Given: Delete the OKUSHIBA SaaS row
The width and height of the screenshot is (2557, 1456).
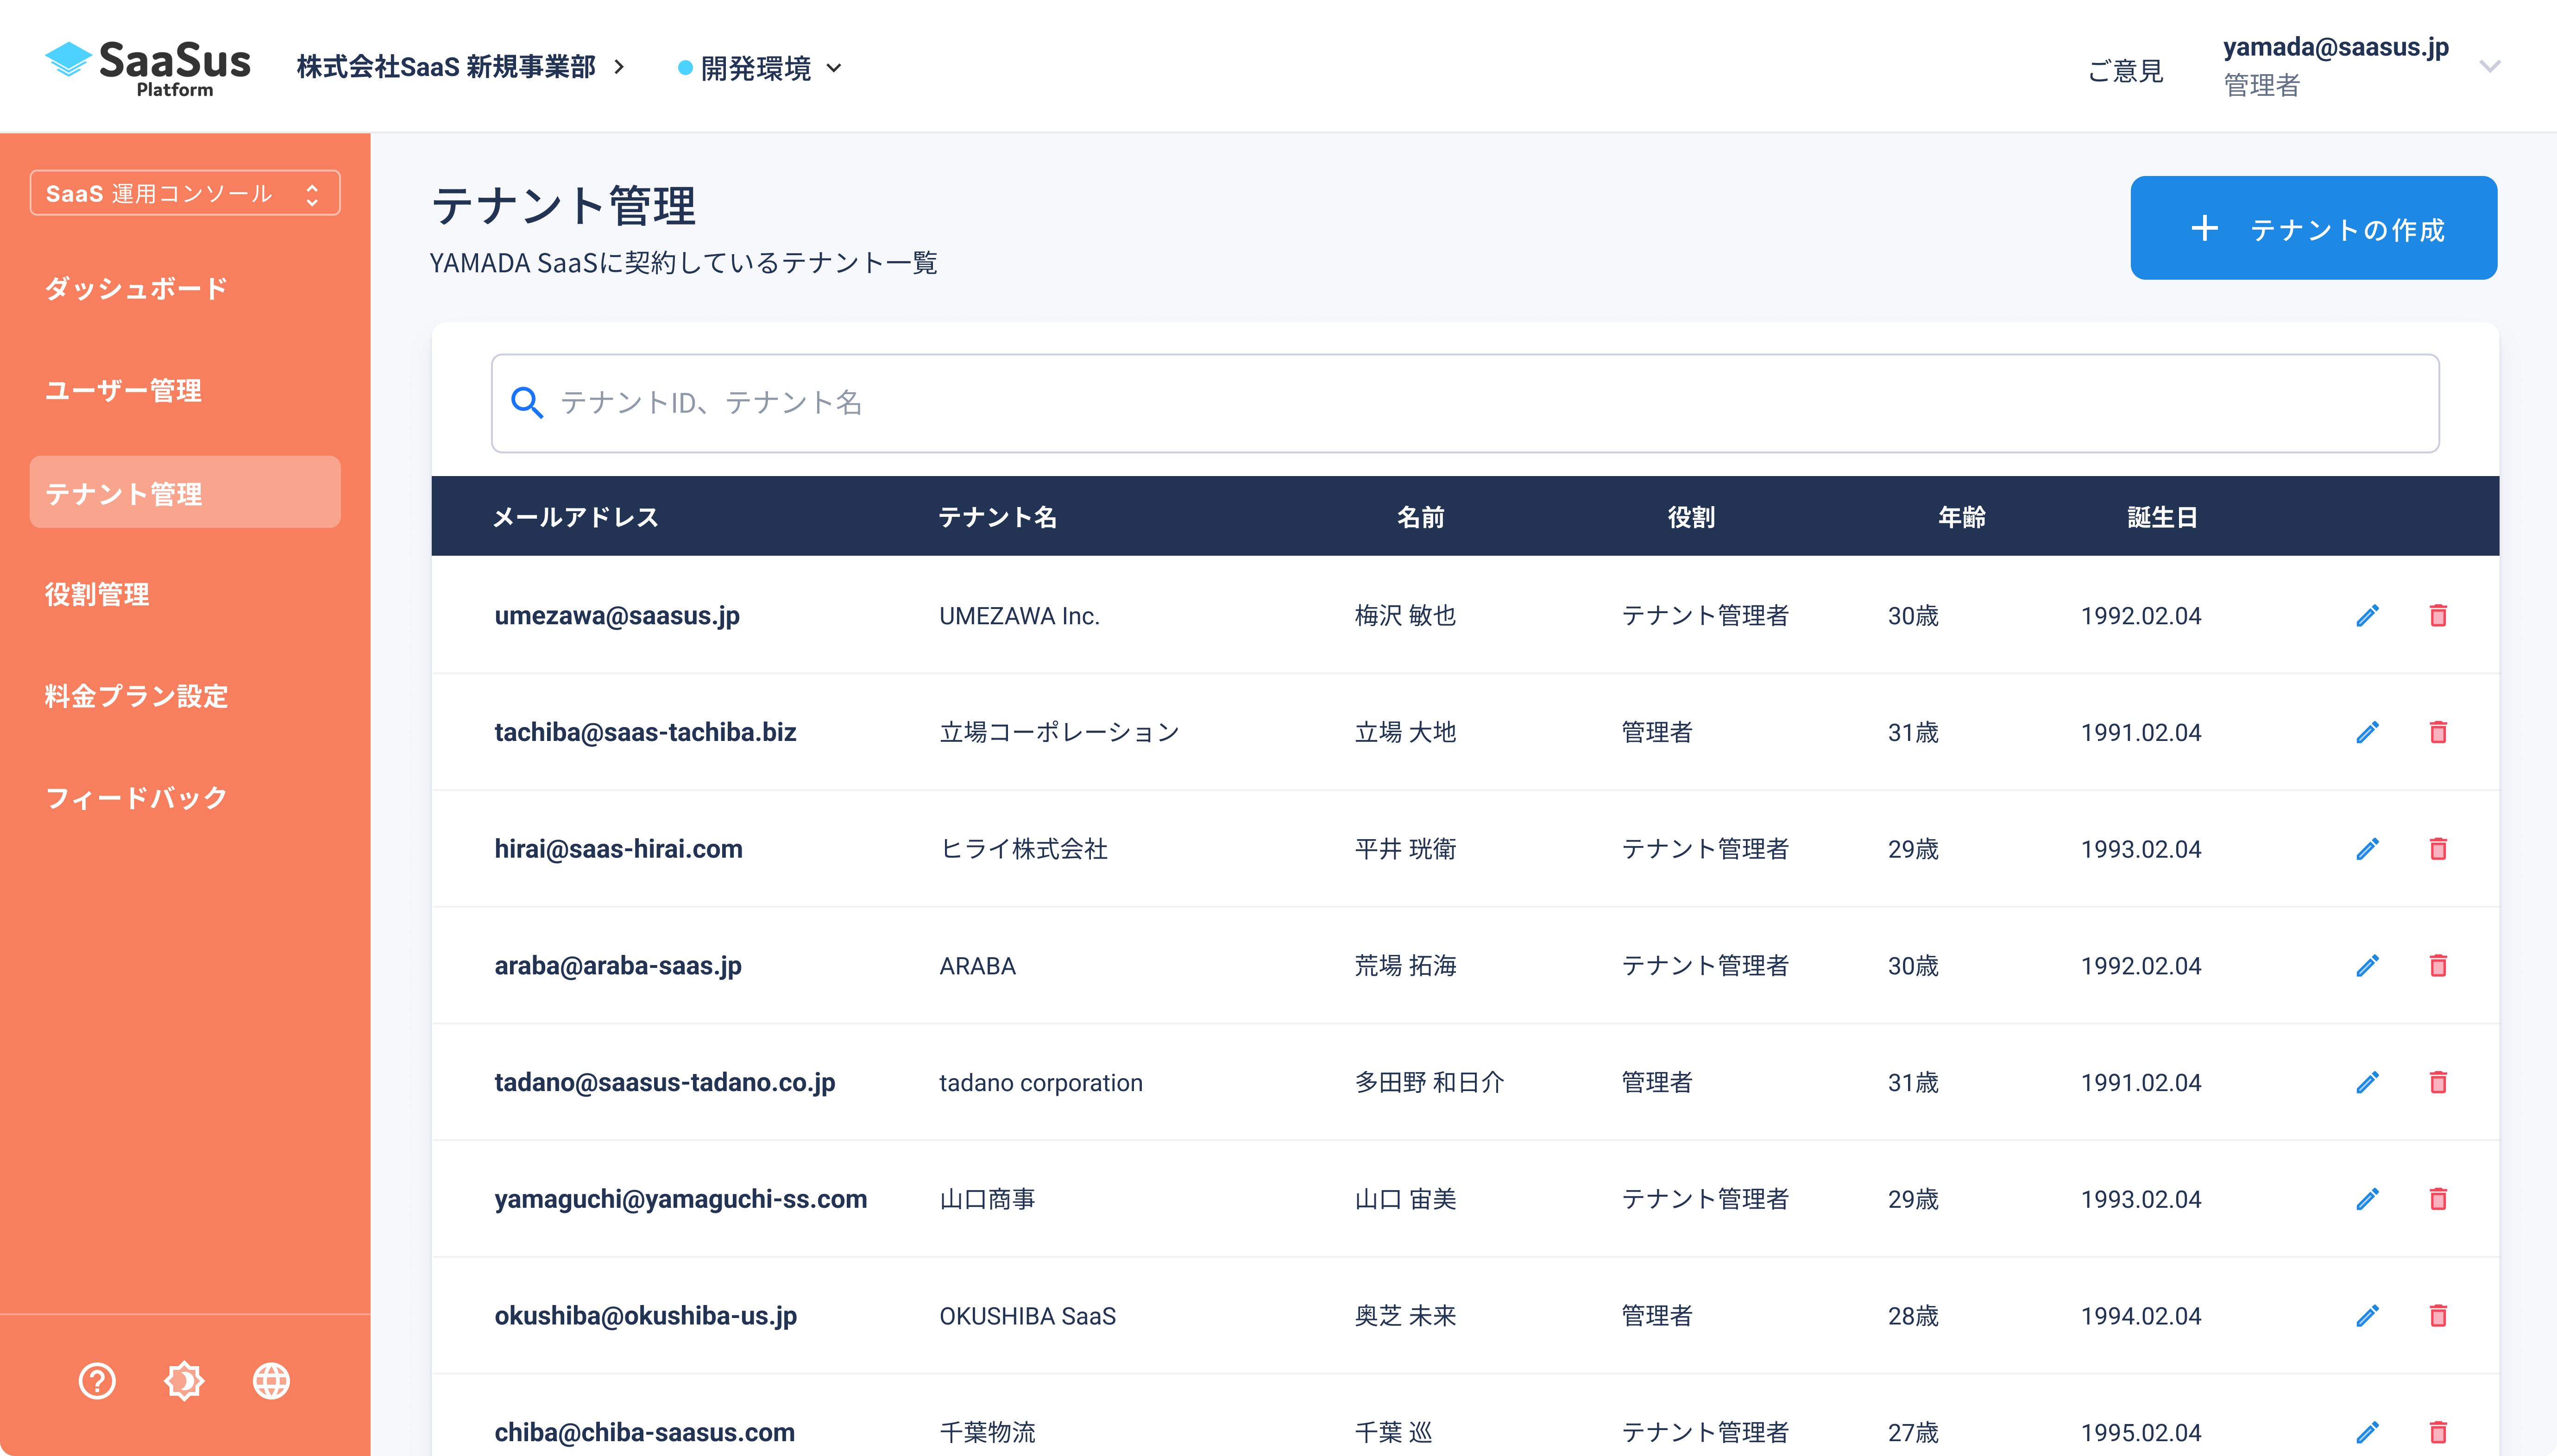Looking at the screenshot, I should [2438, 1316].
